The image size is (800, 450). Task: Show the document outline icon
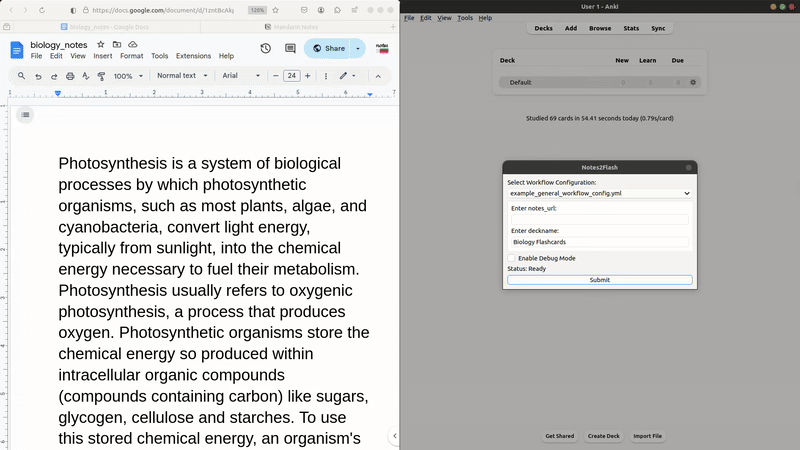pyautogui.click(x=26, y=115)
